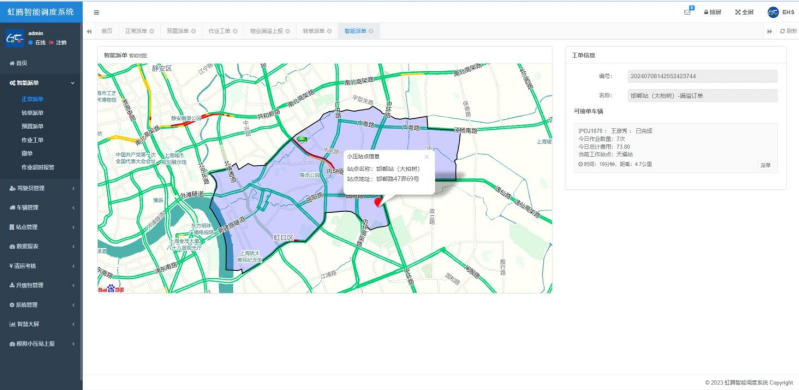
Task: Expand the 站点管理 sidebar menu
Action: point(41,227)
